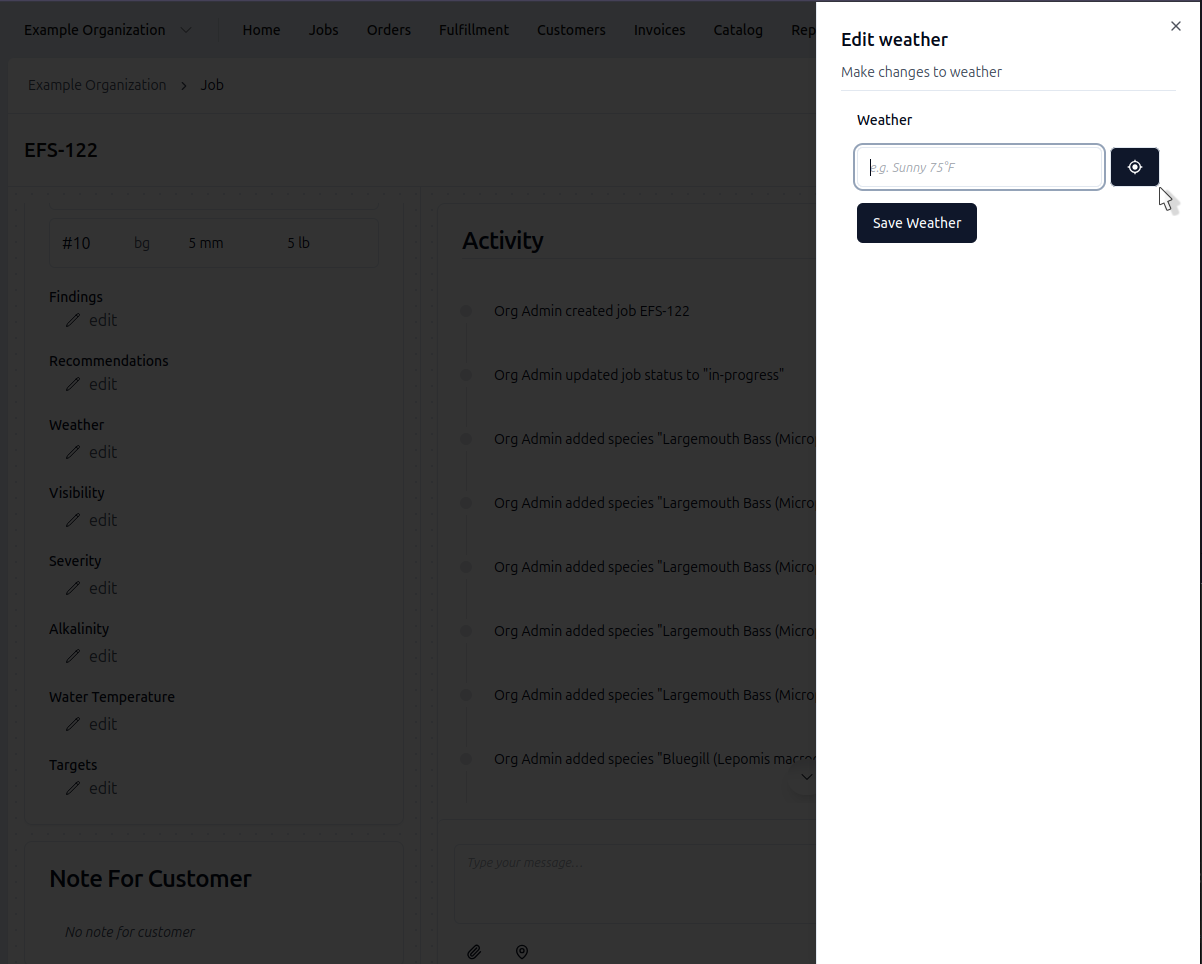Image resolution: width=1202 pixels, height=964 pixels.
Task: Click the locate weather crosshair icon button
Action: [1134, 167]
